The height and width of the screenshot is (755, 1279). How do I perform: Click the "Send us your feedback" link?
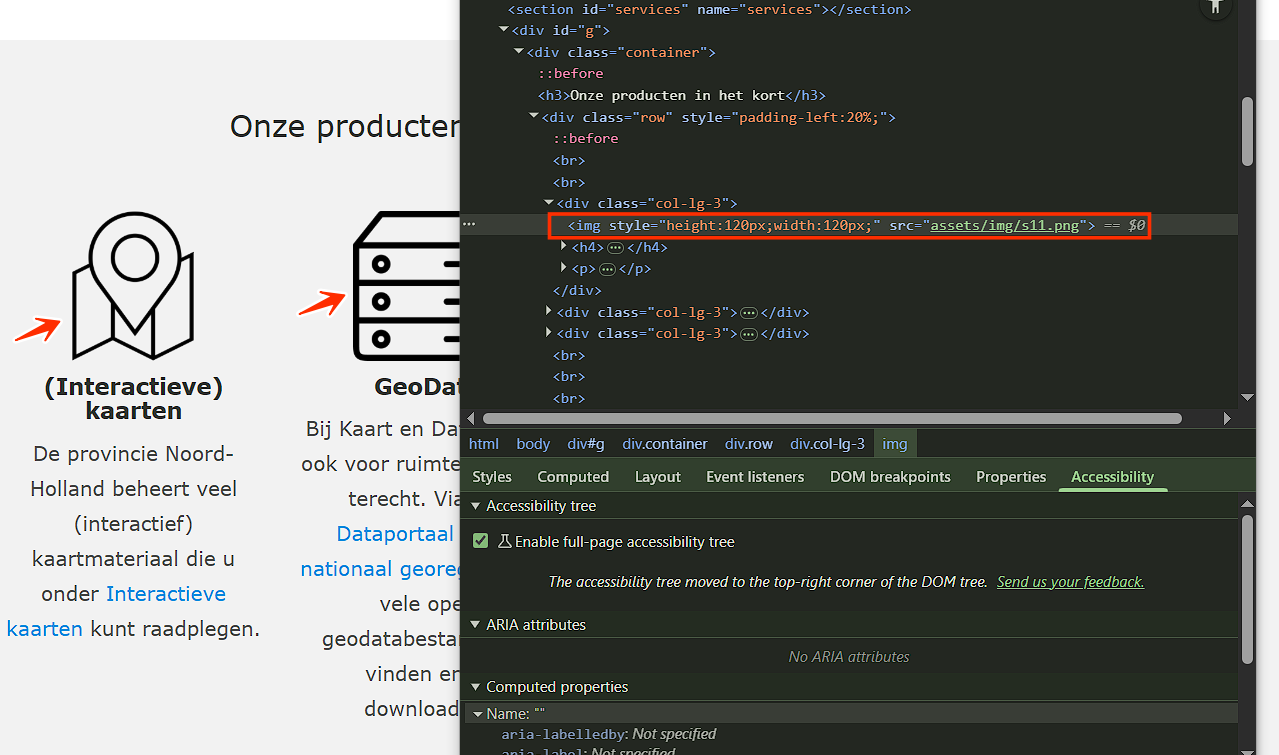pyautogui.click(x=1070, y=582)
